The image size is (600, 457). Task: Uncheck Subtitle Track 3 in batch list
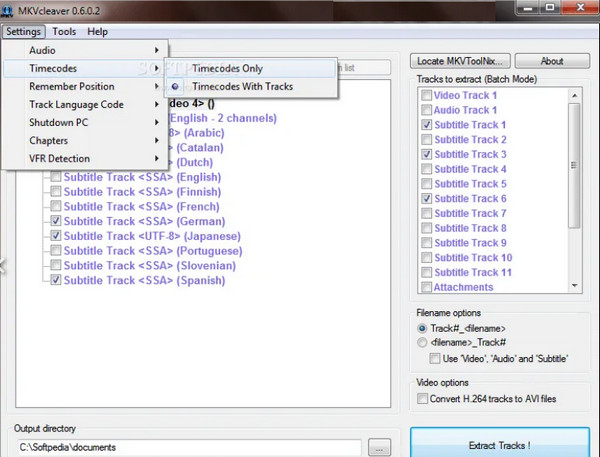(426, 154)
